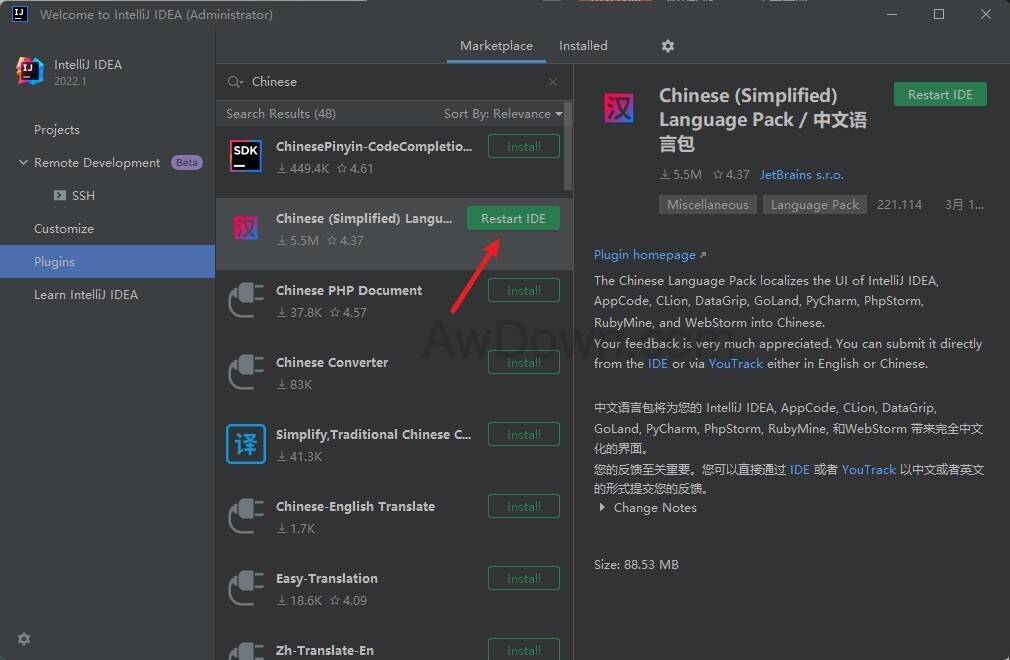Select the Simplify, Traditional Chinese Converter plugin icon
This screenshot has height=660, width=1010.
pos(245,443)
